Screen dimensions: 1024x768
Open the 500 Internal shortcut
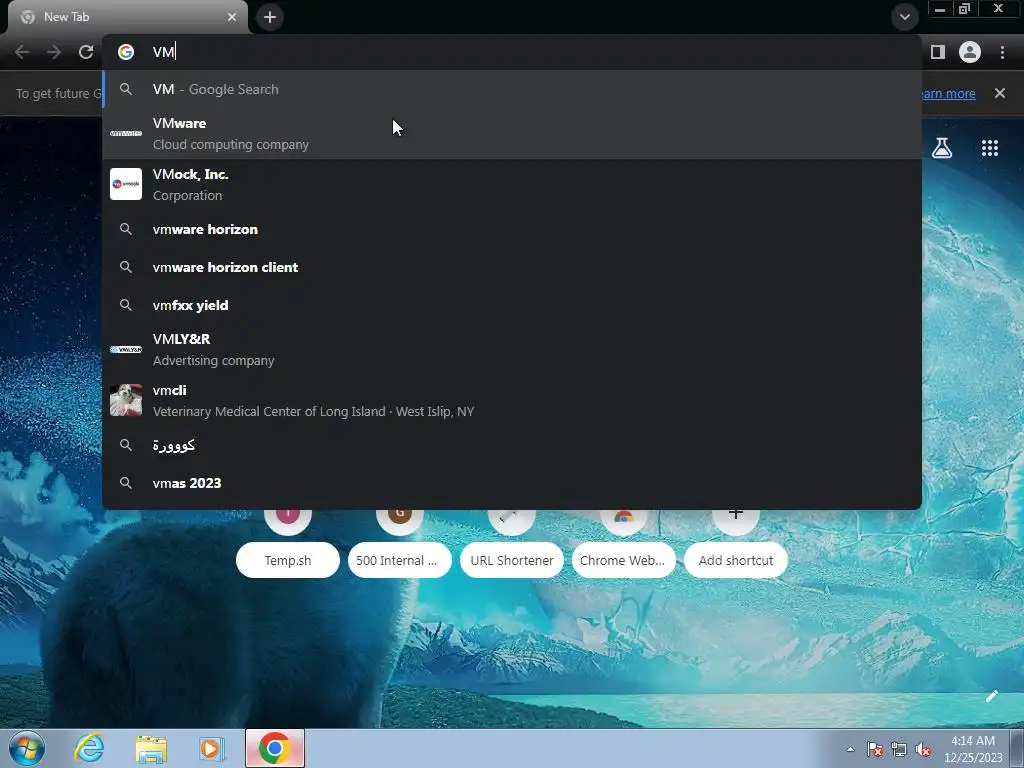(400, 560)
